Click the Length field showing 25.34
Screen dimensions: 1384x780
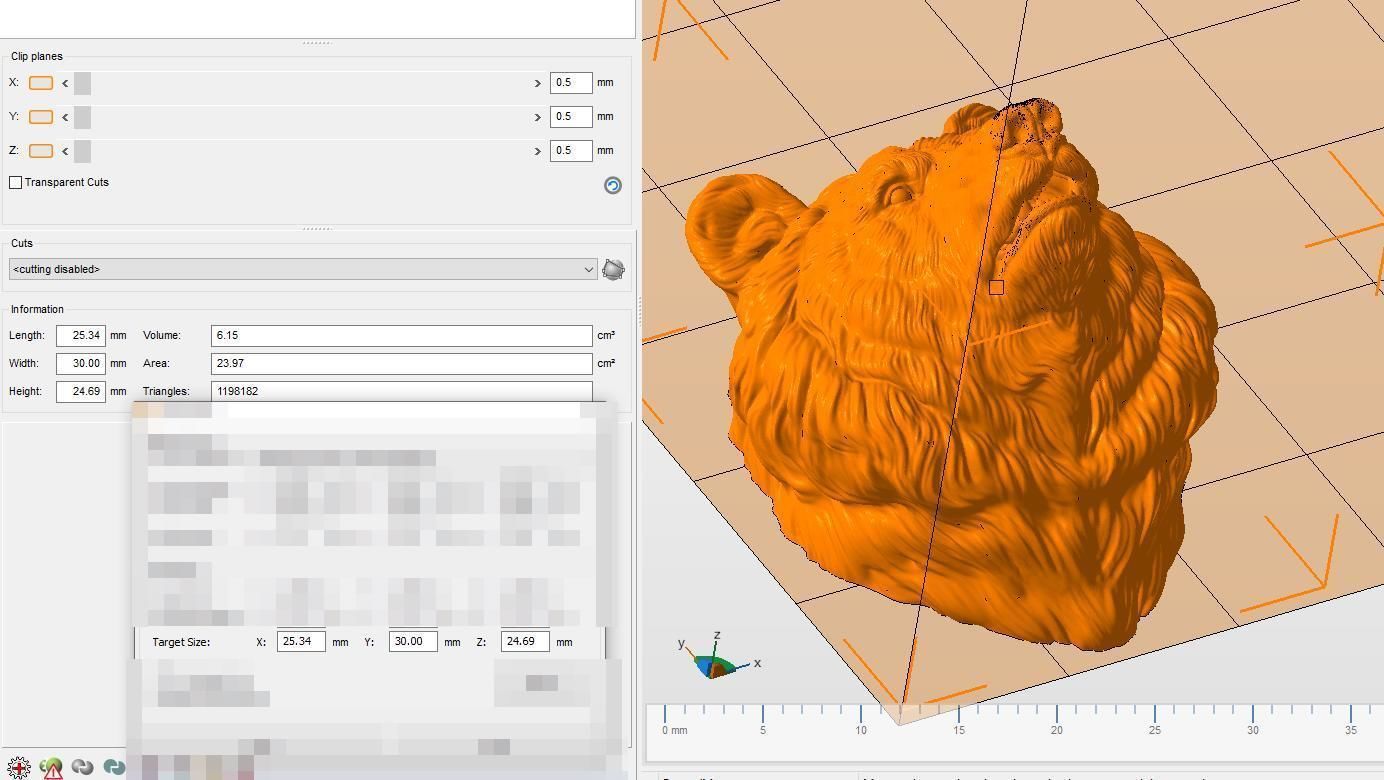pyautogui.click(x=81, y=335)
